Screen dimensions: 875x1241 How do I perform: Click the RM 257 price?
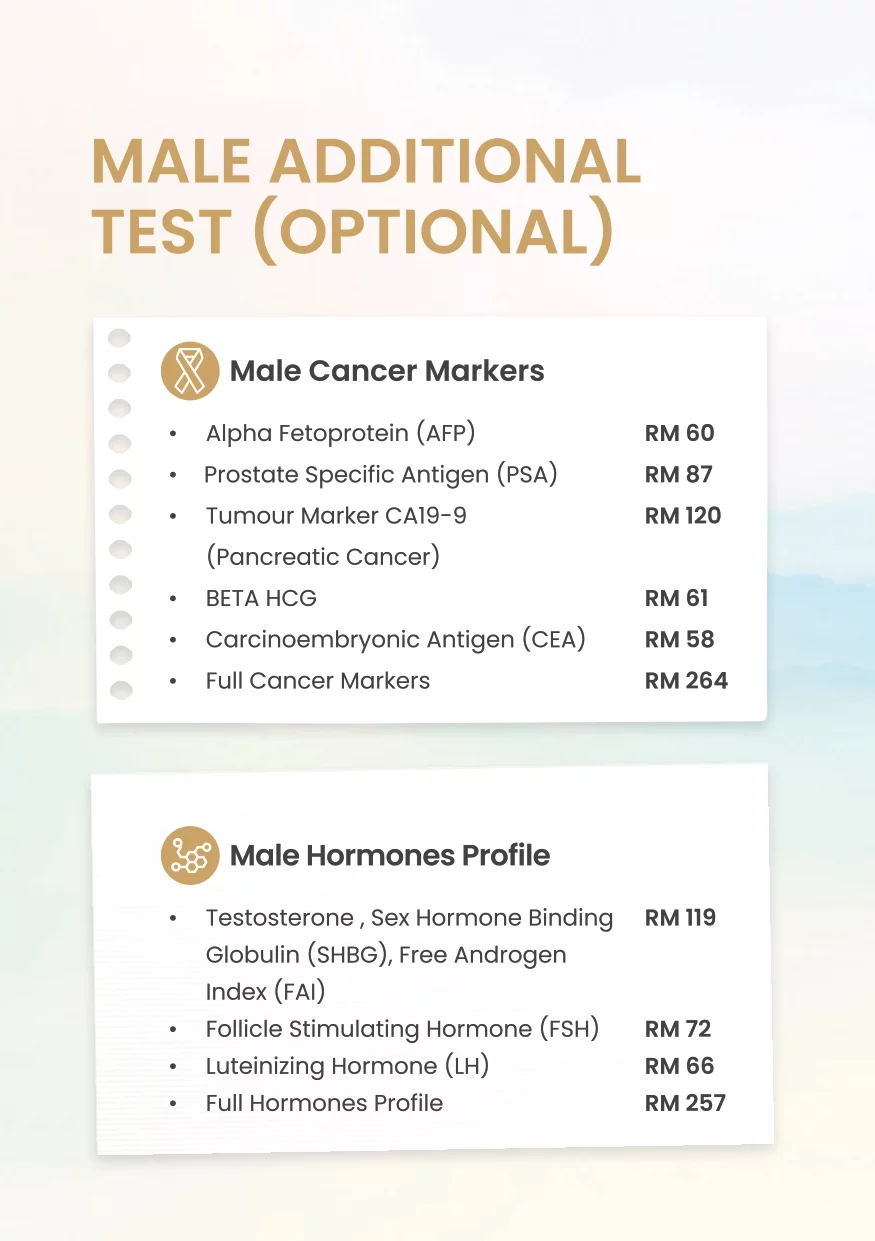coord(685,1103)
